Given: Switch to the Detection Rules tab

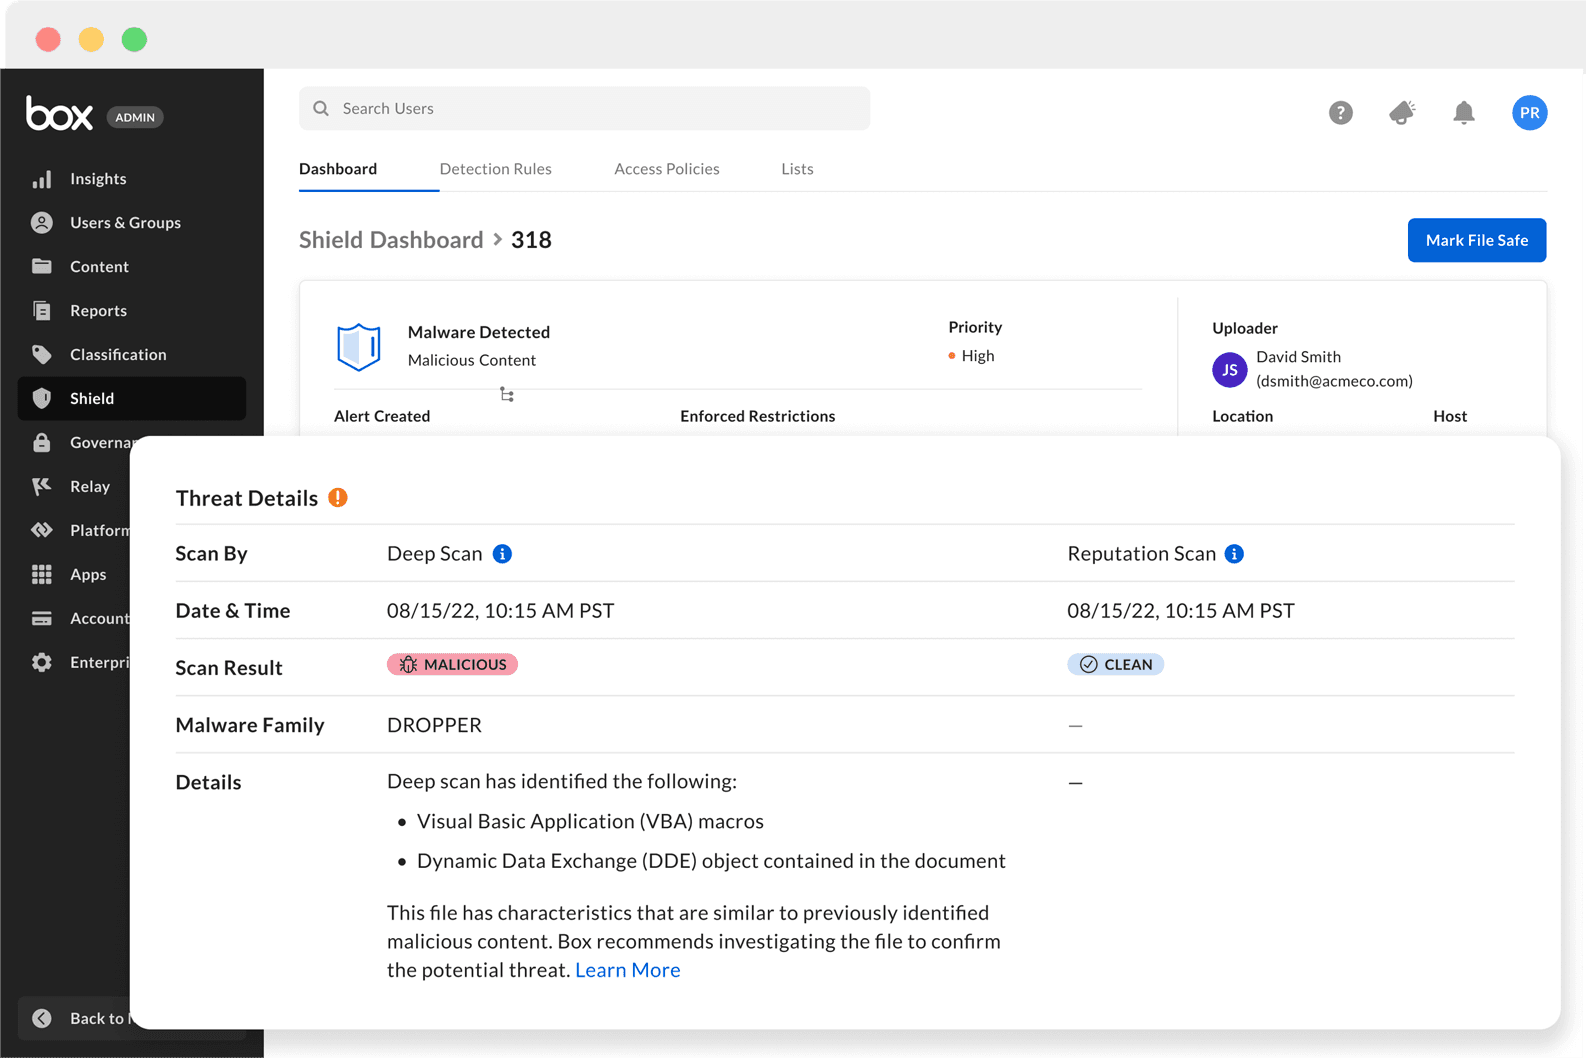Looking at the screenshot, I should click(496, 169).
